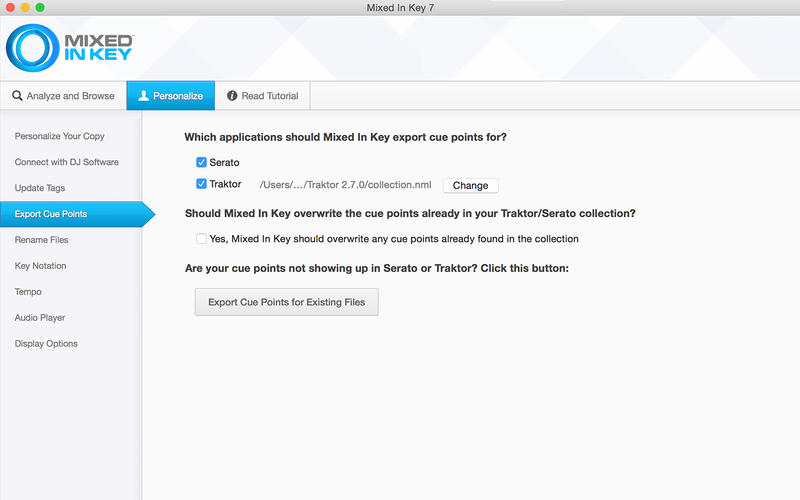Image resolution: width=800 pixels, height=500 pixels.
Task: Open Display Options section
Action: pos(46,343)
